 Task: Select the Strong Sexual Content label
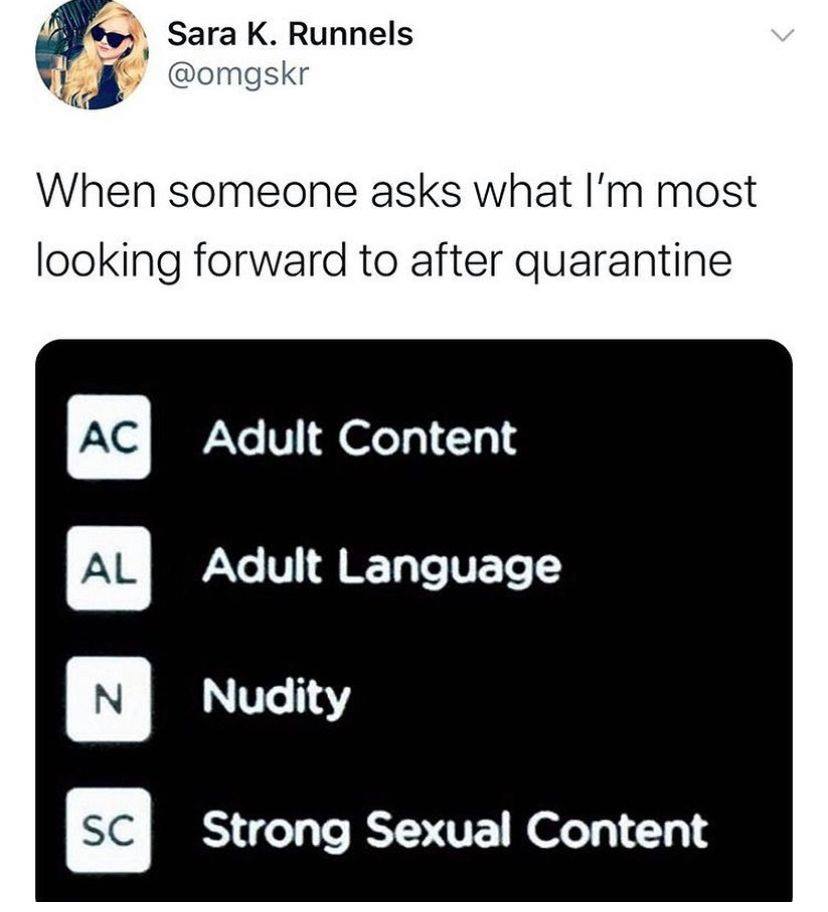click(x=455, y=831)
